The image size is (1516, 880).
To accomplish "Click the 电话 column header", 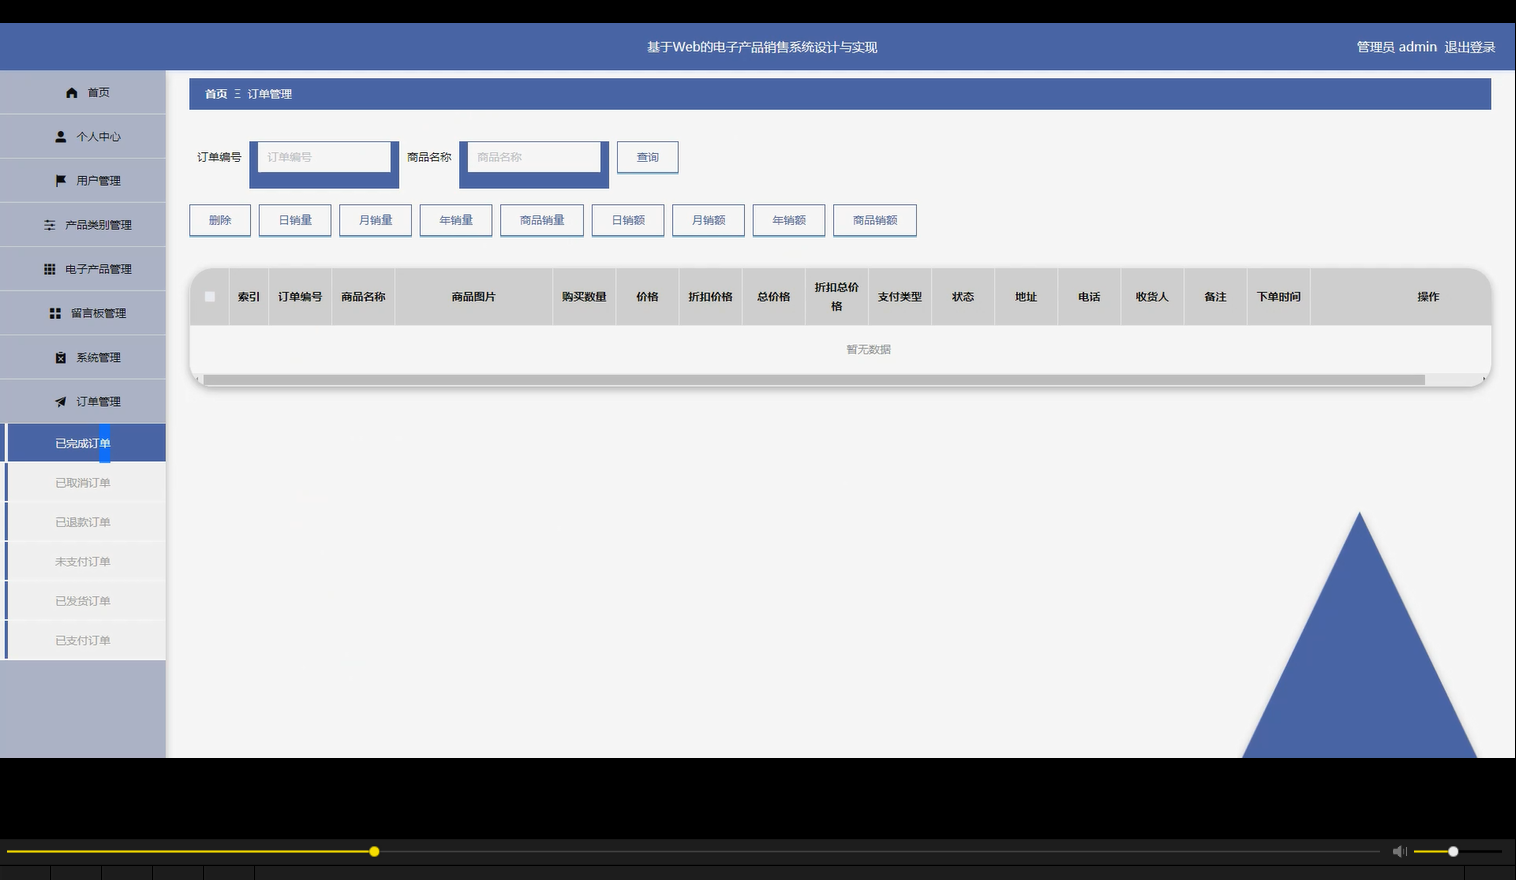I will pyautogui.click(x=1089, y=297).
